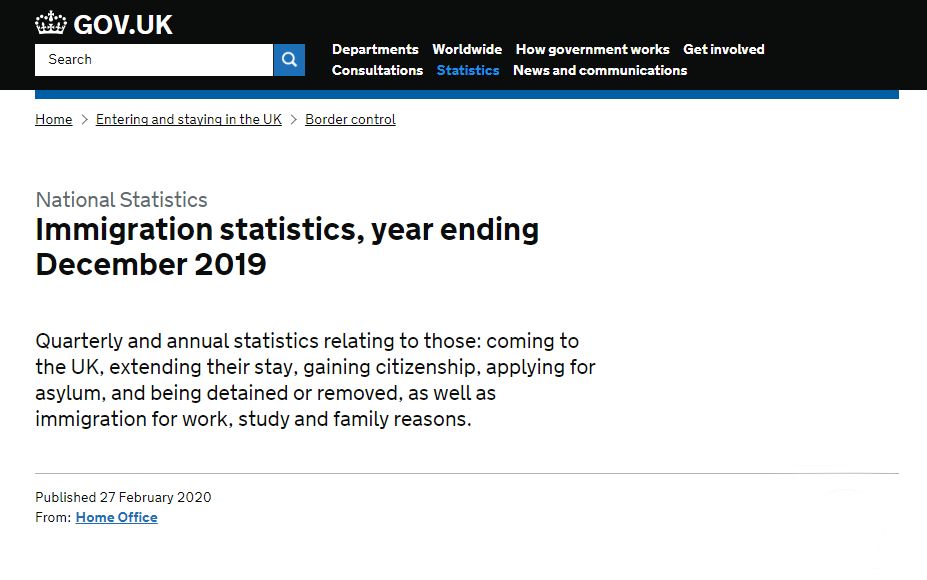Visit the Home Office organisation link
This screenshot has height=580, width=927.
pyautogui.click(x=116, y=517)
